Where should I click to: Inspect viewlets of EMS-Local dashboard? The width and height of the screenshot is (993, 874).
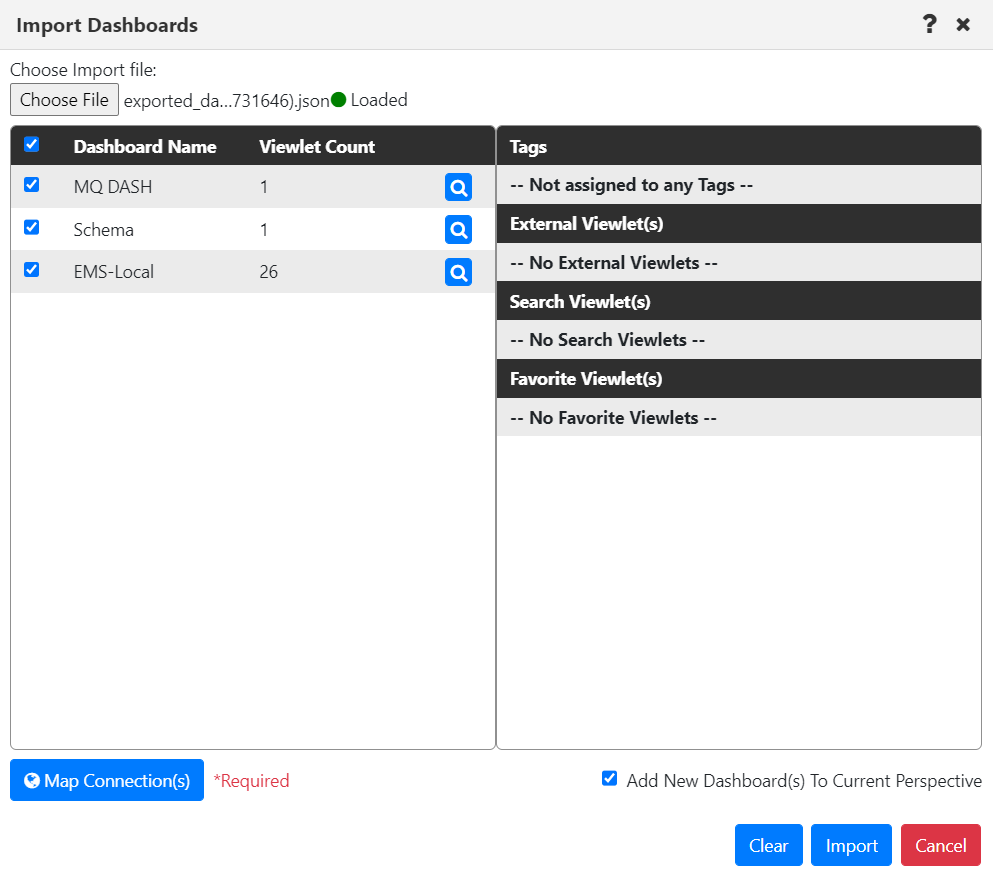458,271
